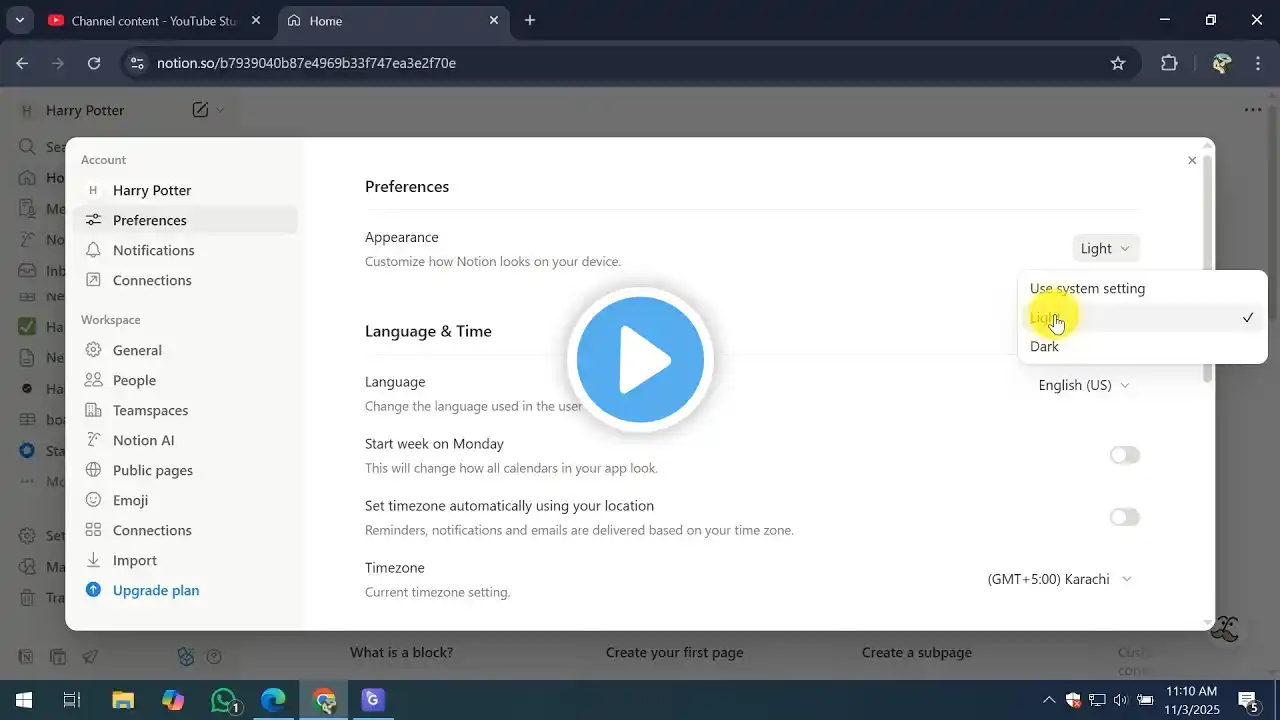Click the paper plane icon at sidebar bottom
1280x720 pixels.
[x=90, y=657]
